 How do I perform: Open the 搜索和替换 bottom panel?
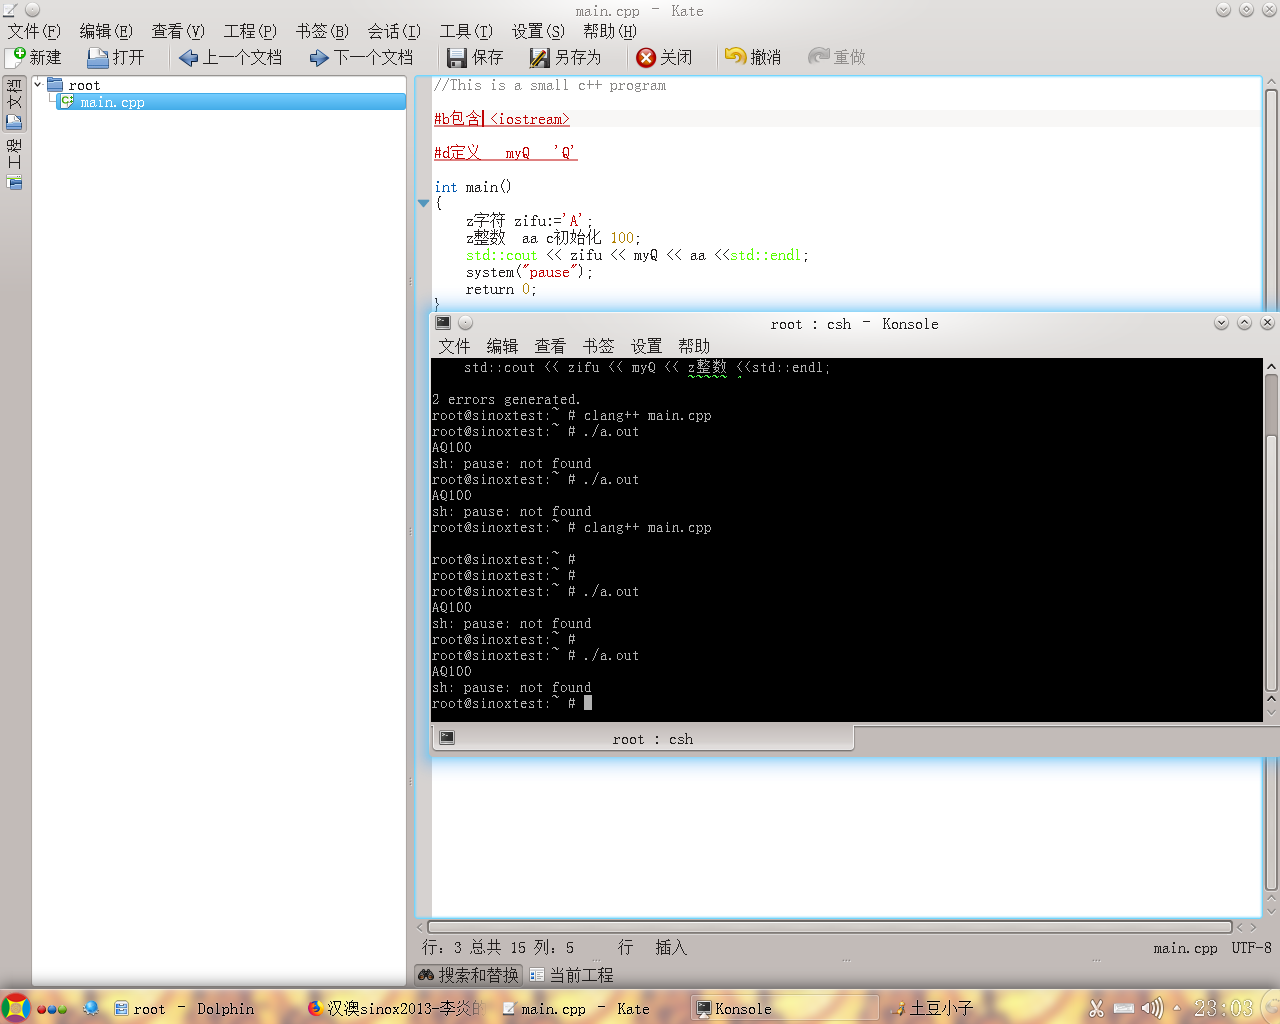click(468, 975)
